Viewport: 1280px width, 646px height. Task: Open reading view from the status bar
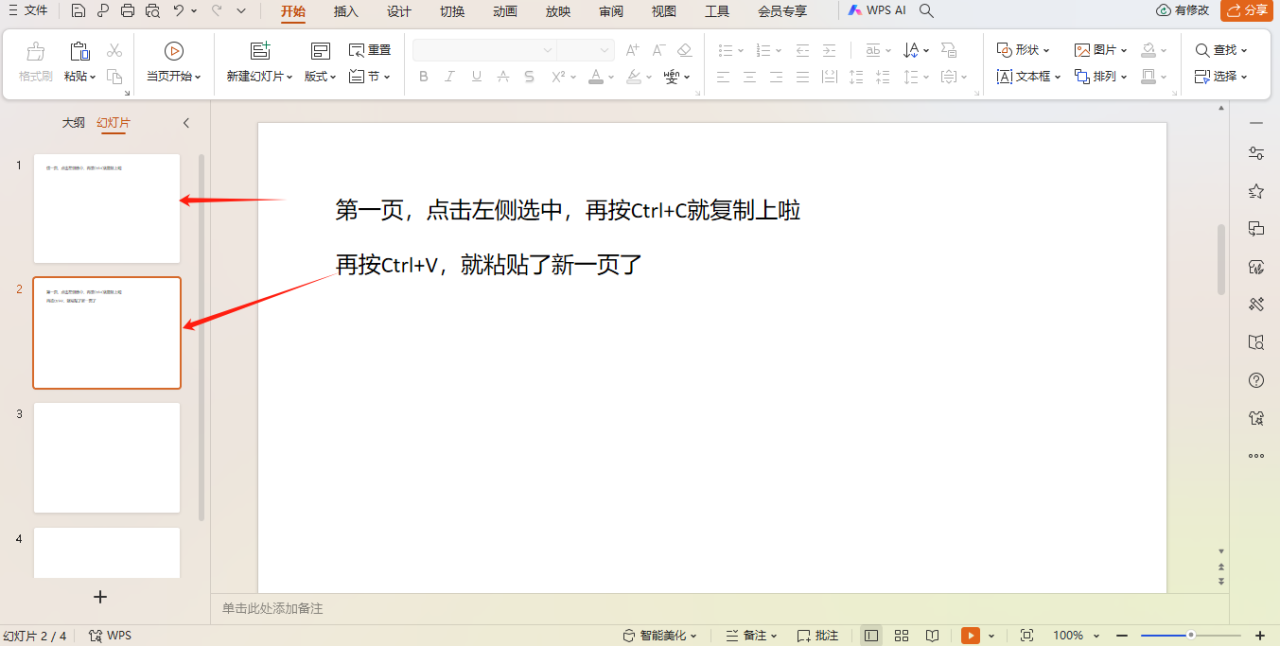click(932, 635)
